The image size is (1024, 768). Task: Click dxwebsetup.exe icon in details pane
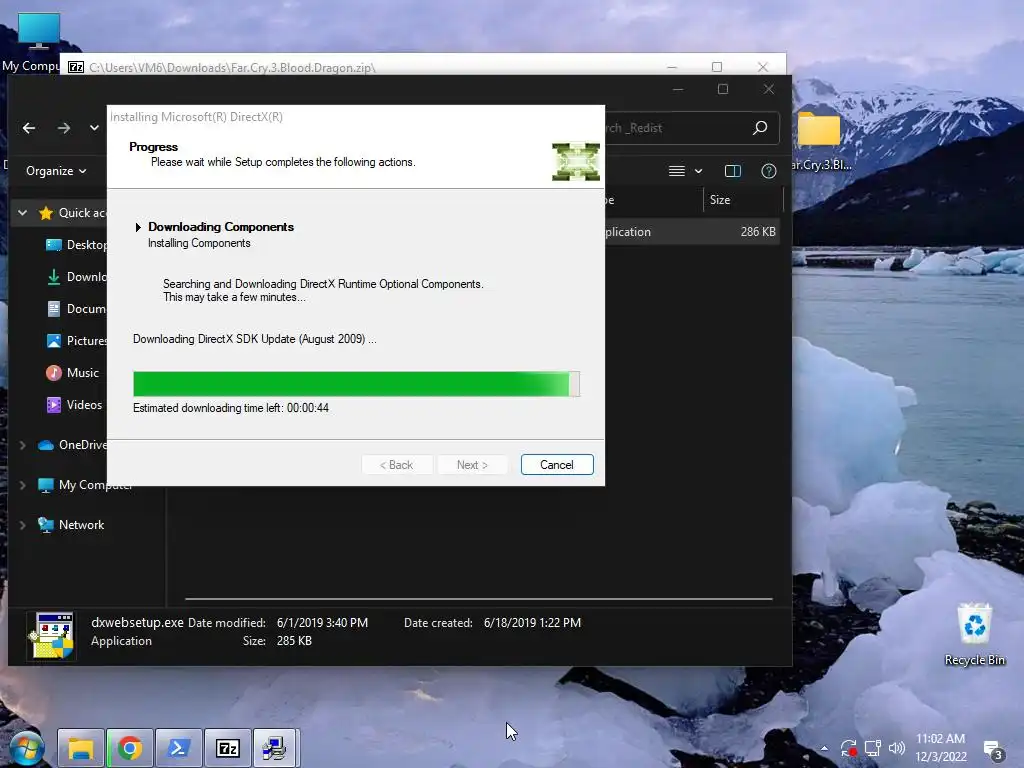click(51, 635)
